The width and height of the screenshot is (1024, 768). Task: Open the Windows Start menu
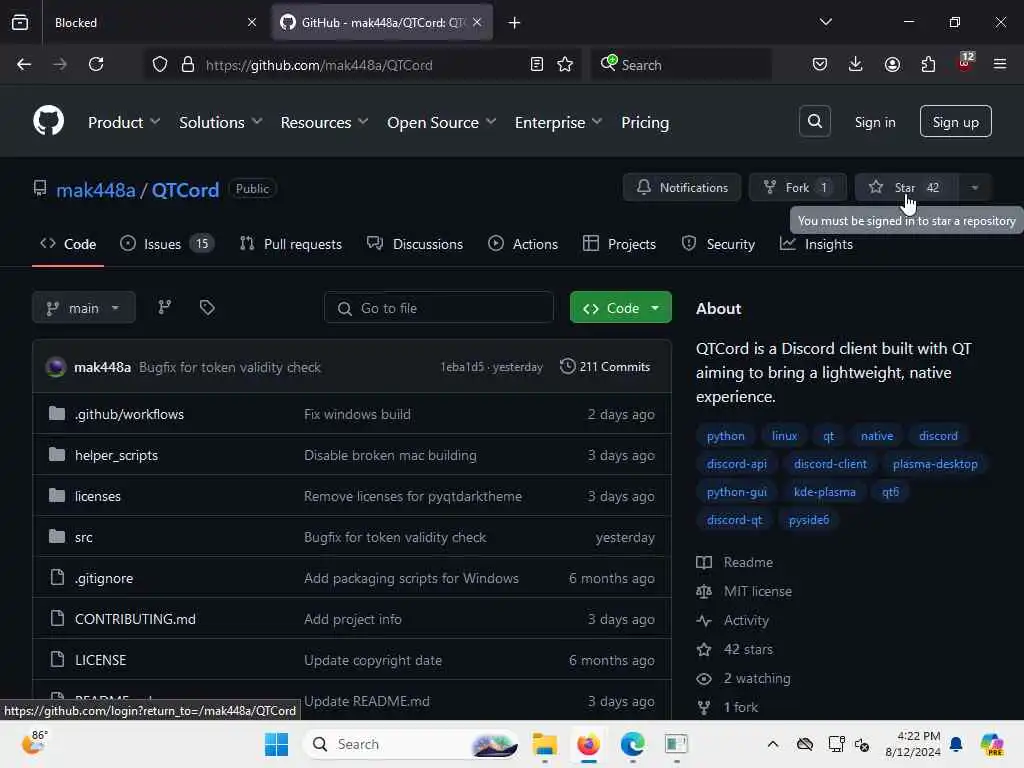coord(276,744)
